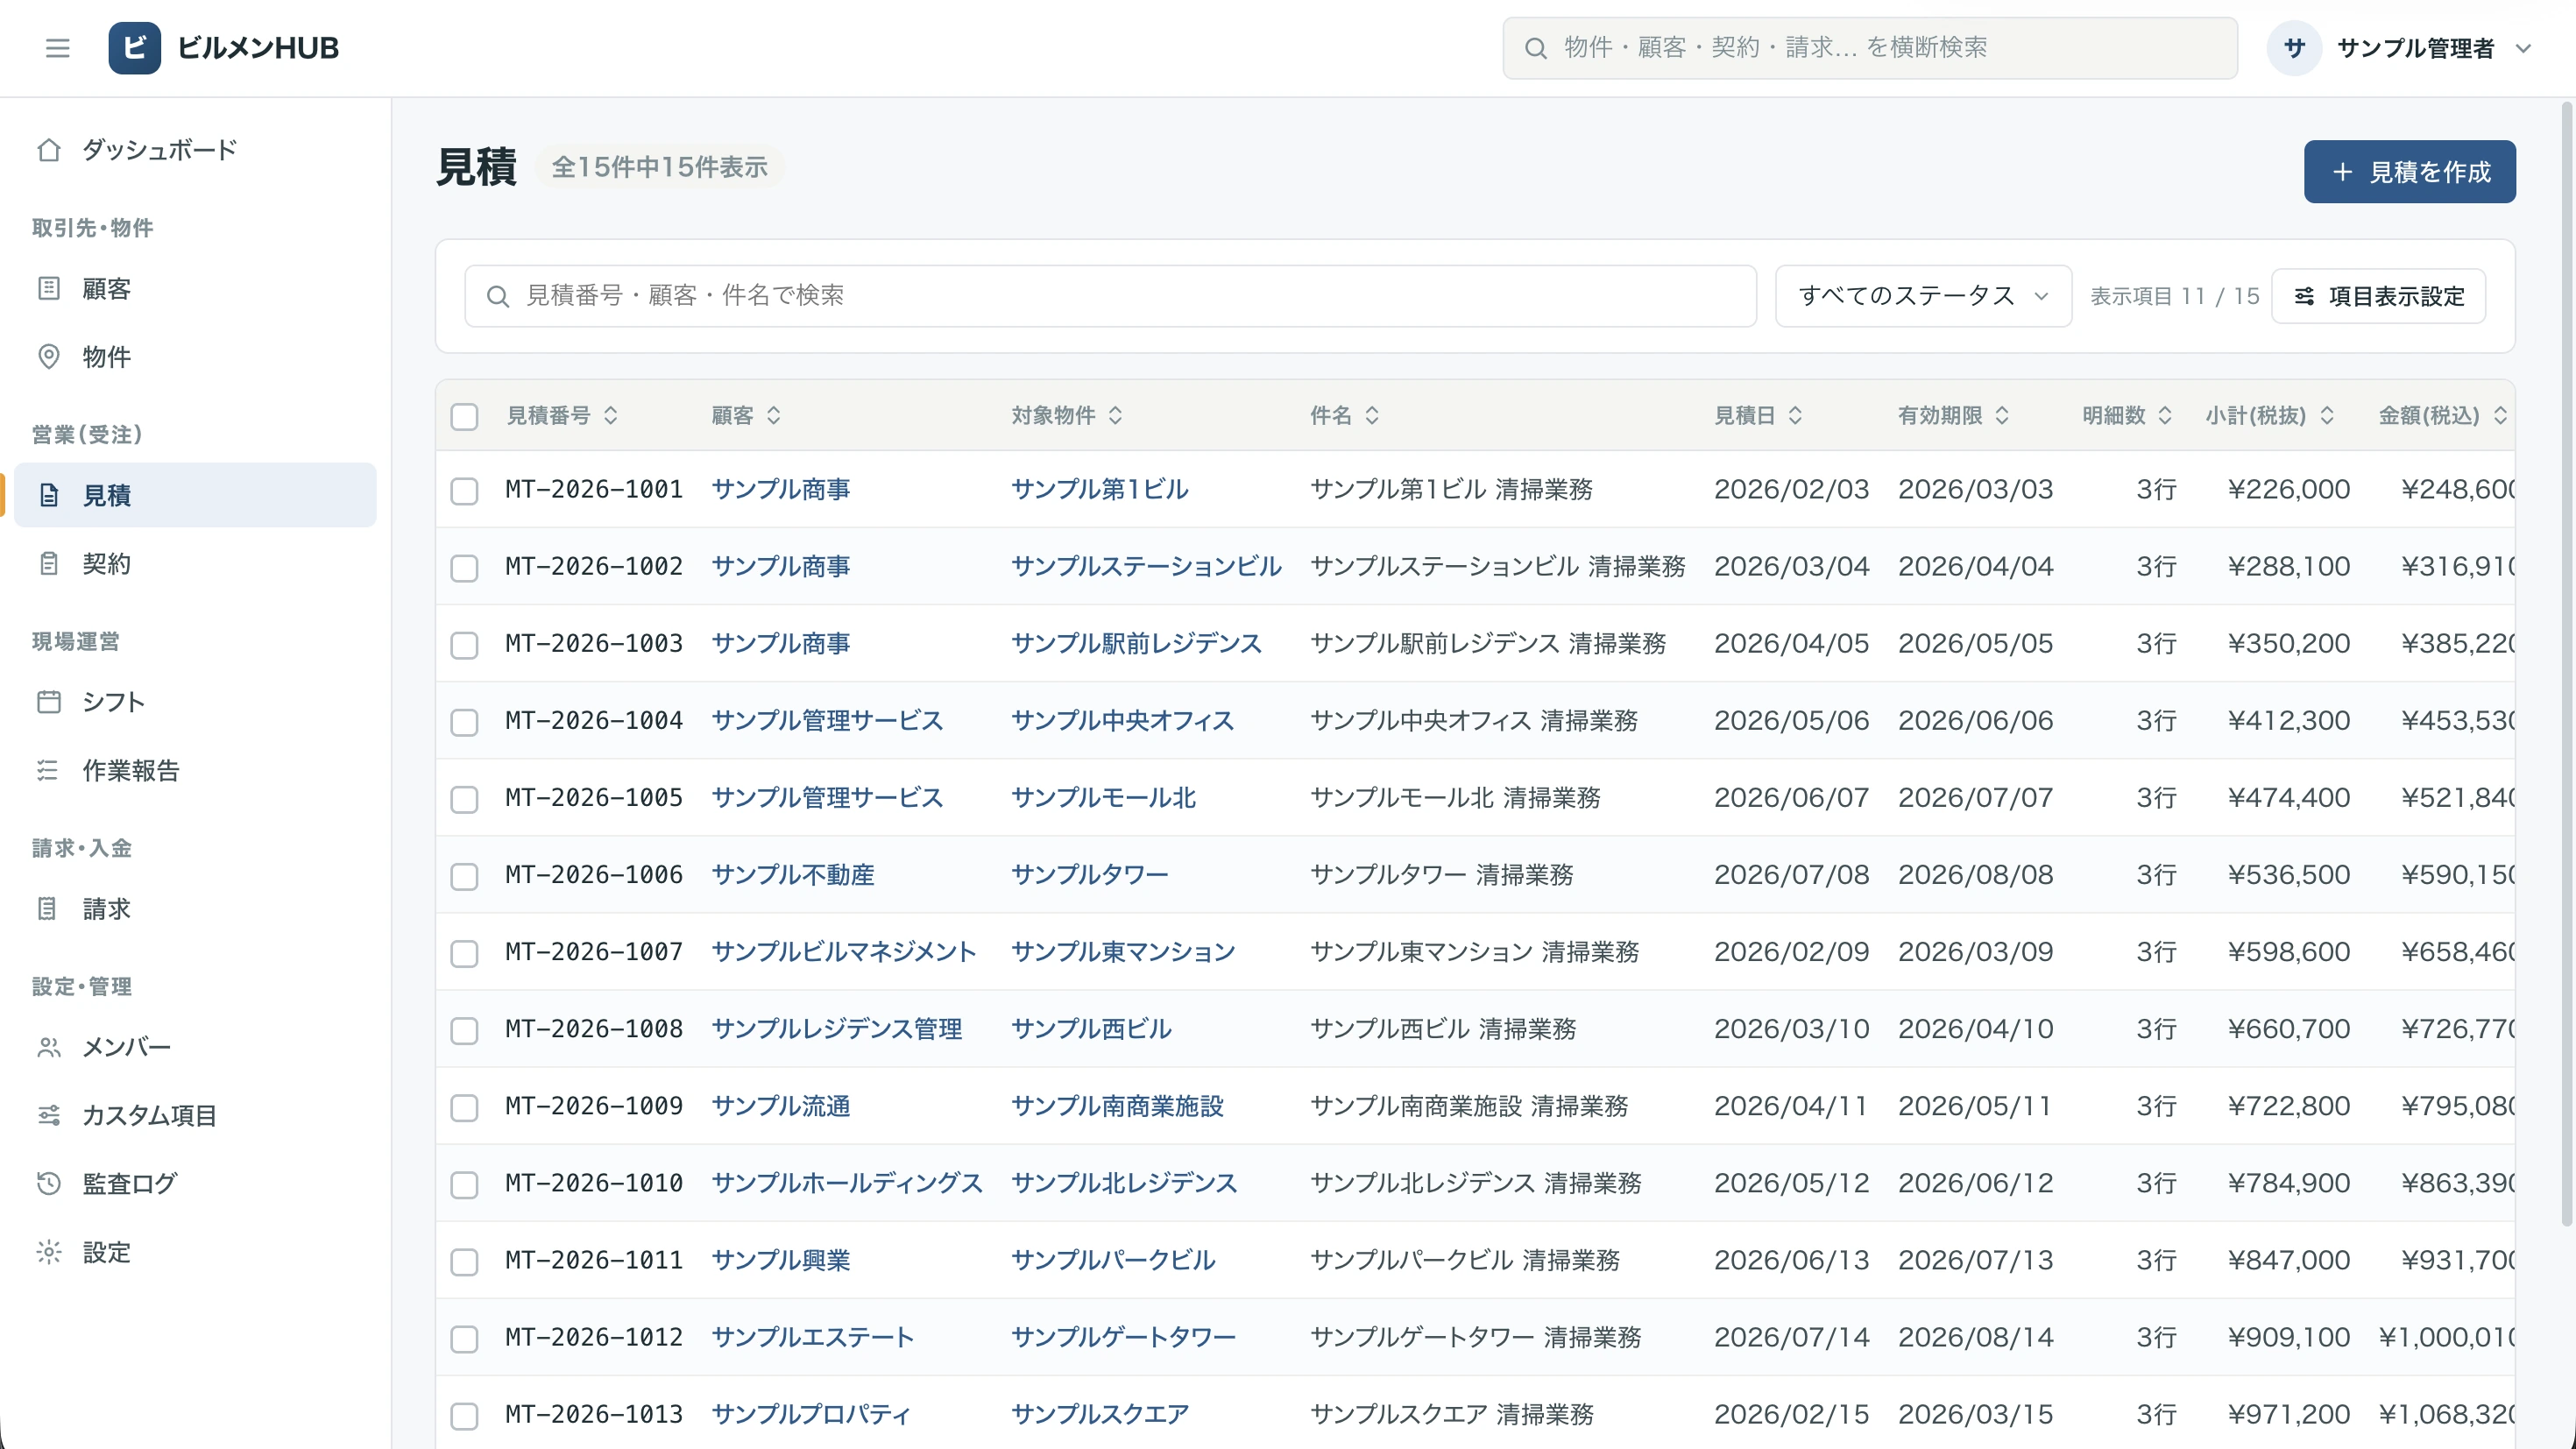
Task: Click the 設定 gear icon
Action: point(49,1252)
